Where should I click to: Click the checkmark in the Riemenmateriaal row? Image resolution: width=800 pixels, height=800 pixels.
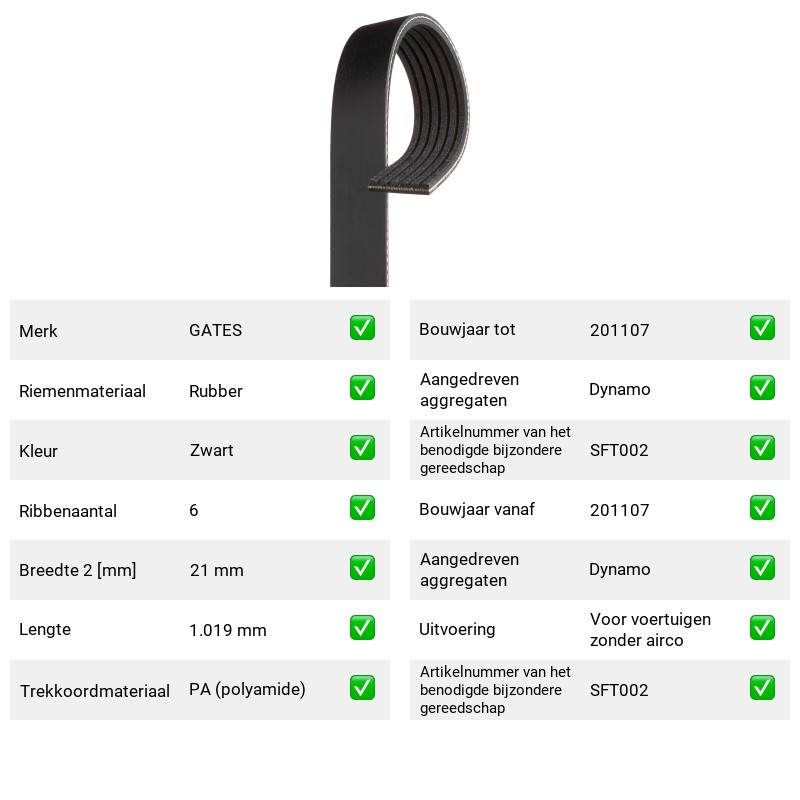tap(362, 388)
